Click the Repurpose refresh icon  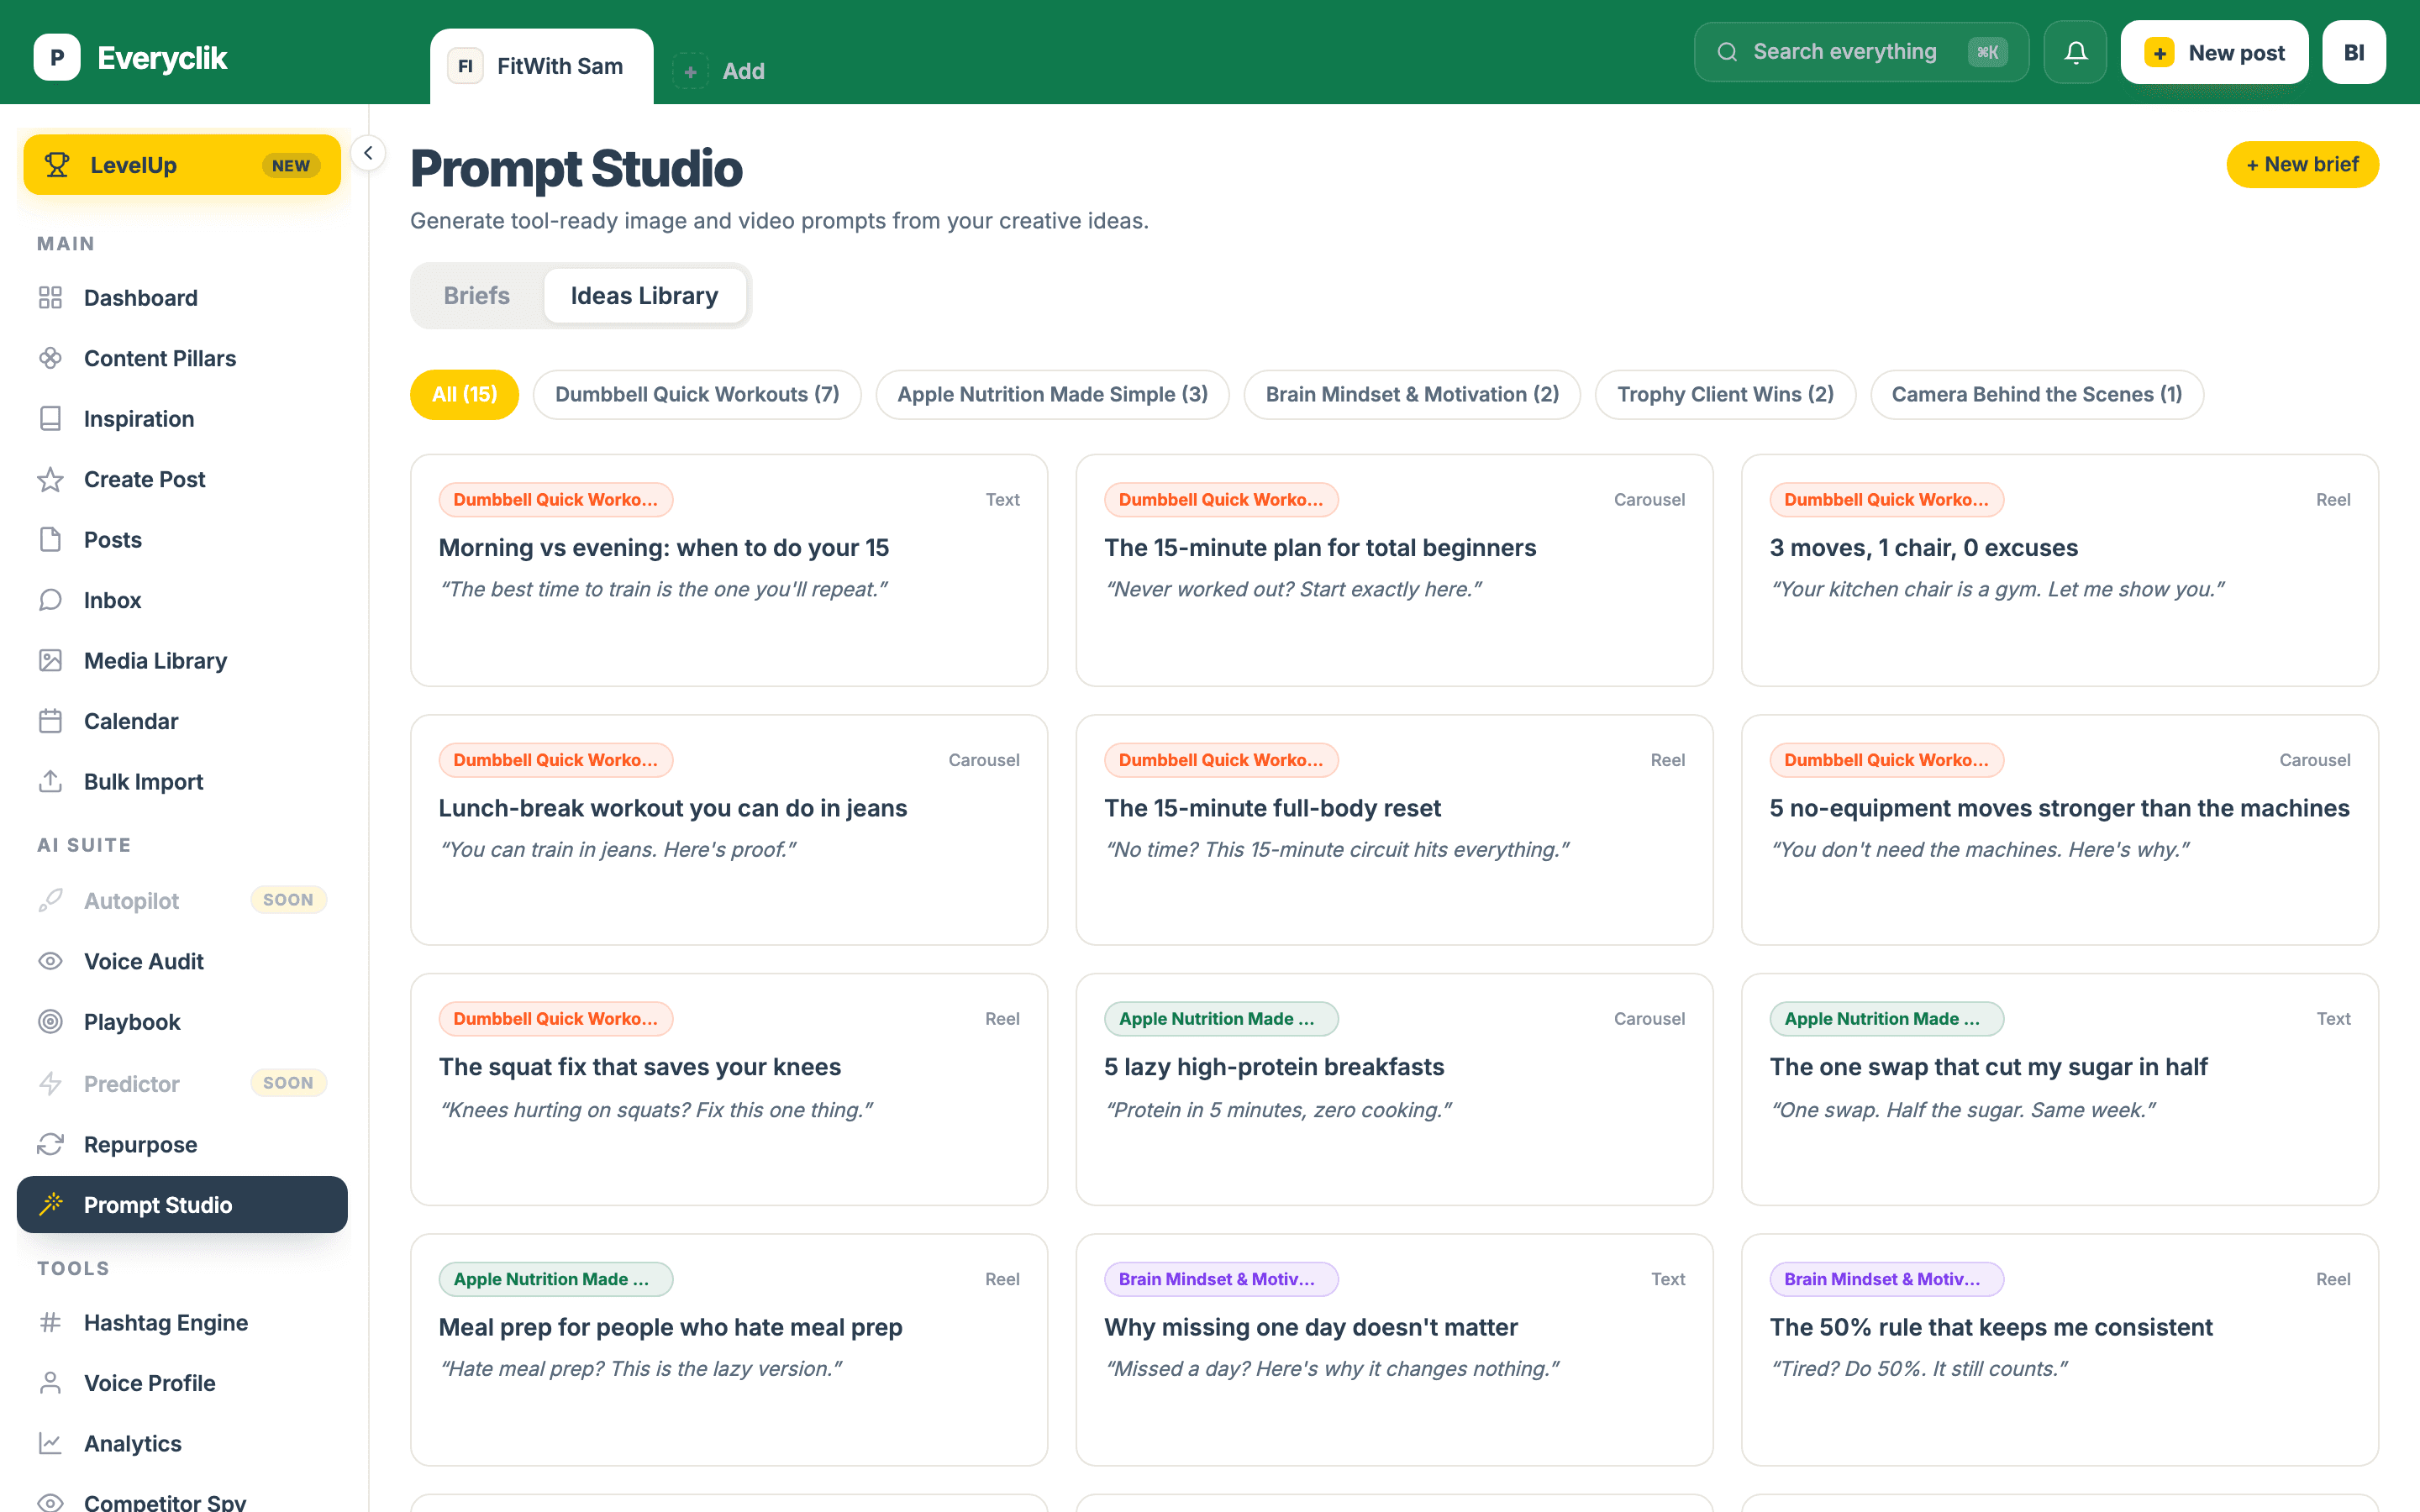pos(50,1144)
